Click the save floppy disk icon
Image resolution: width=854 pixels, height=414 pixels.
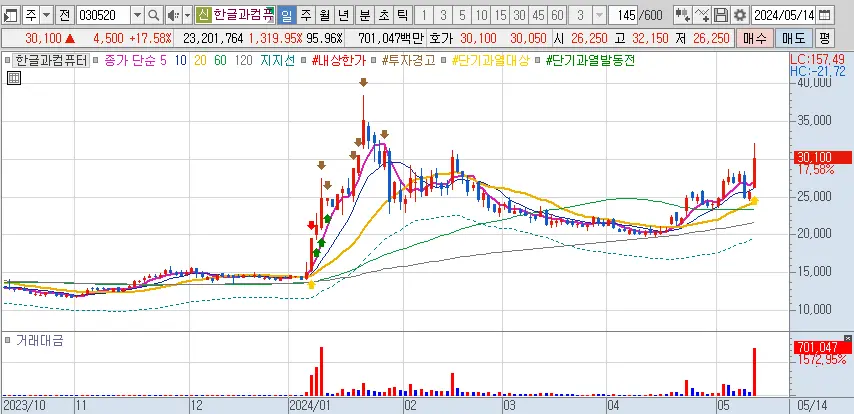pyautogui.click(x=721, y=15)
